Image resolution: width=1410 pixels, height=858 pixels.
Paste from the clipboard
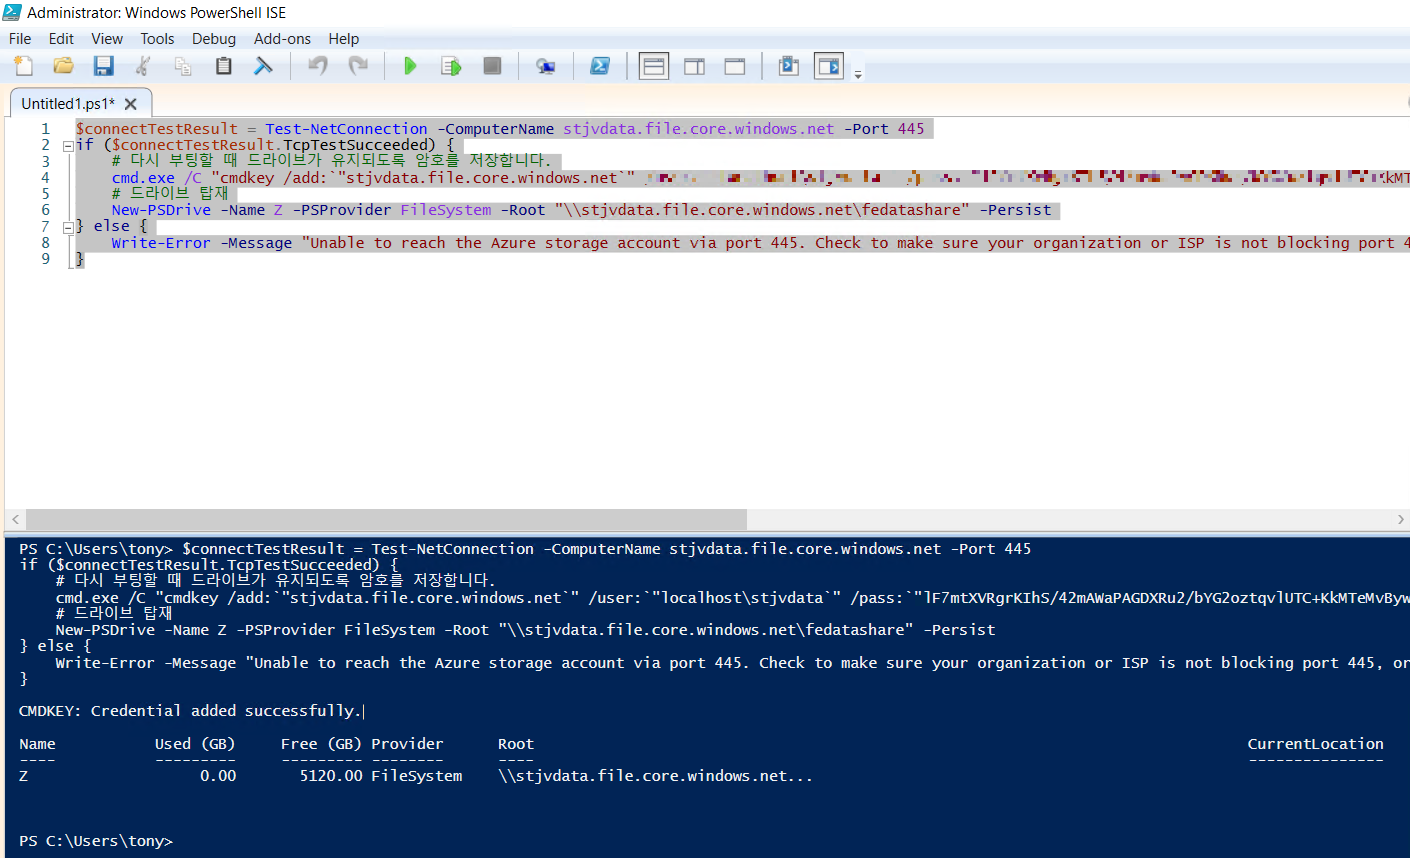(x=223, y=66)
